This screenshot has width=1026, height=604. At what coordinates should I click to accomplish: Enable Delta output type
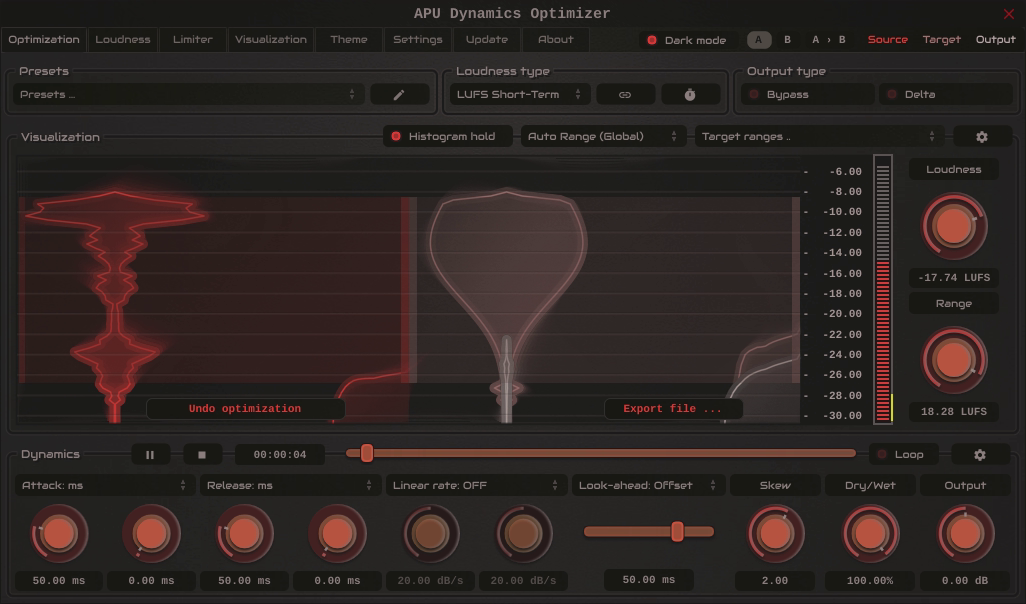pyautogui.click(x=946, y=94)
